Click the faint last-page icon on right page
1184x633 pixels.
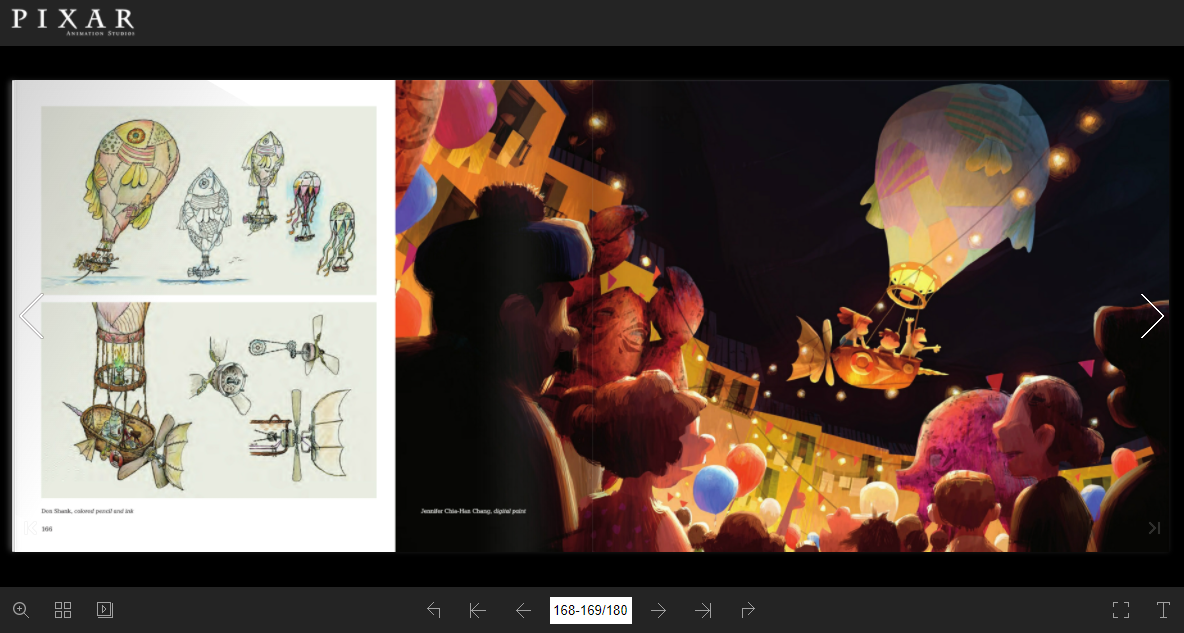coord(1155,528)
